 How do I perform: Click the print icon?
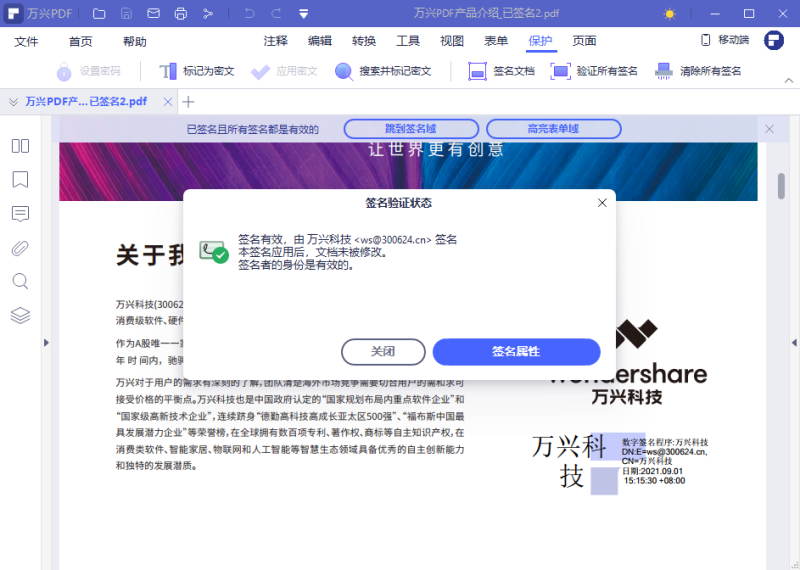181,14
